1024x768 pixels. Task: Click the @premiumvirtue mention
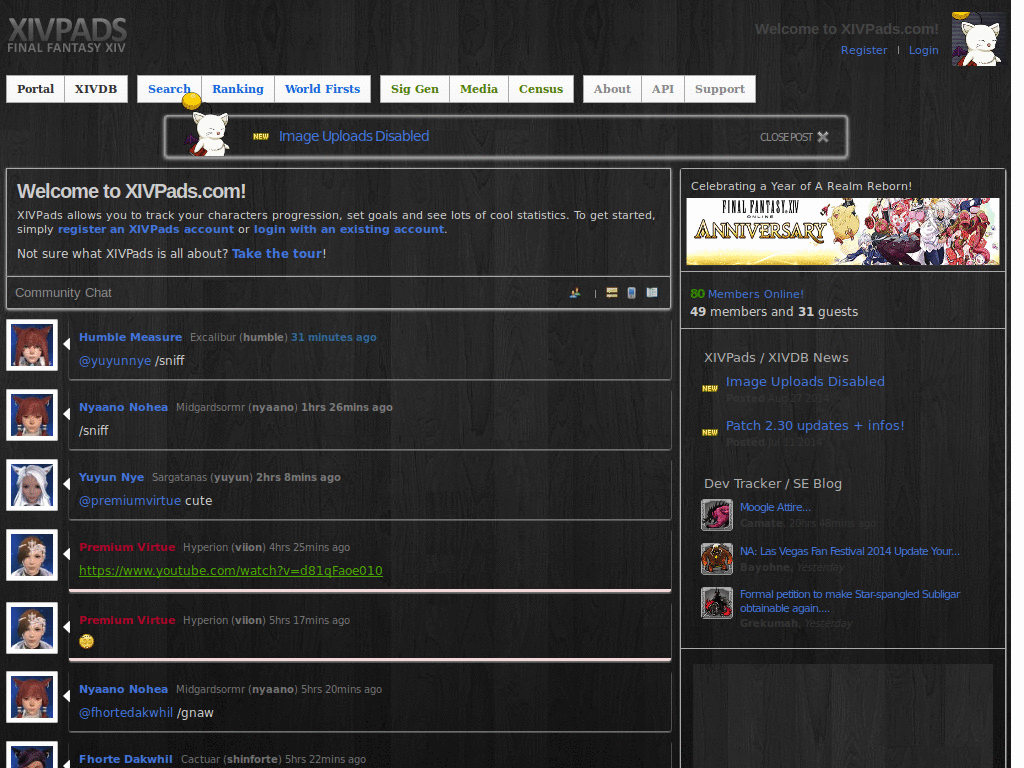130,500
